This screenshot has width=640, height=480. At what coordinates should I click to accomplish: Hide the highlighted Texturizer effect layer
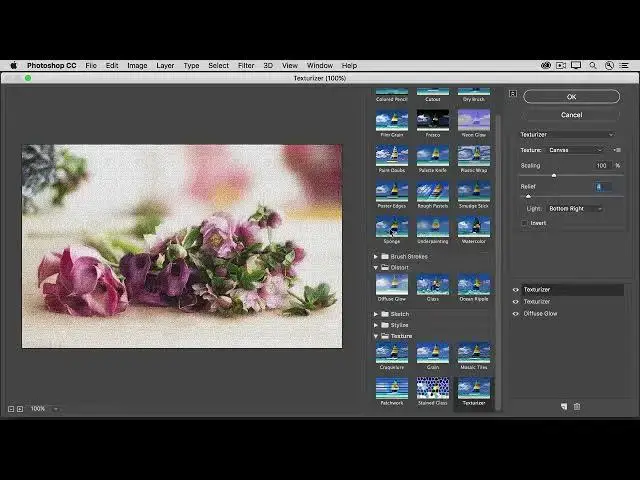(x=516, y=290)
